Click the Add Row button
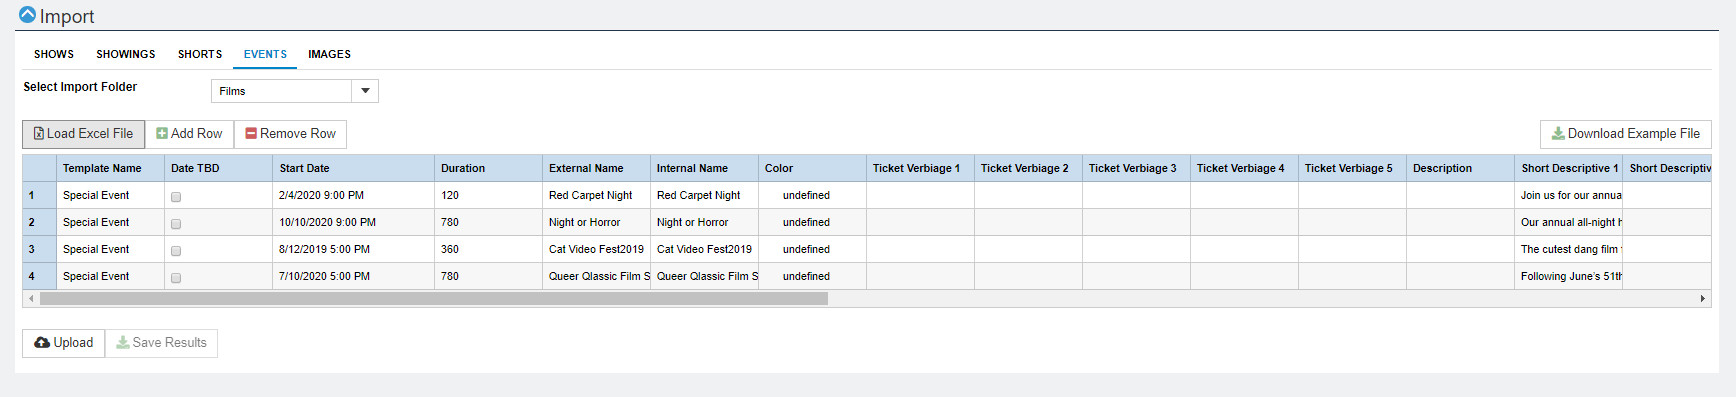1736x397 pixels. pos(190,134)
